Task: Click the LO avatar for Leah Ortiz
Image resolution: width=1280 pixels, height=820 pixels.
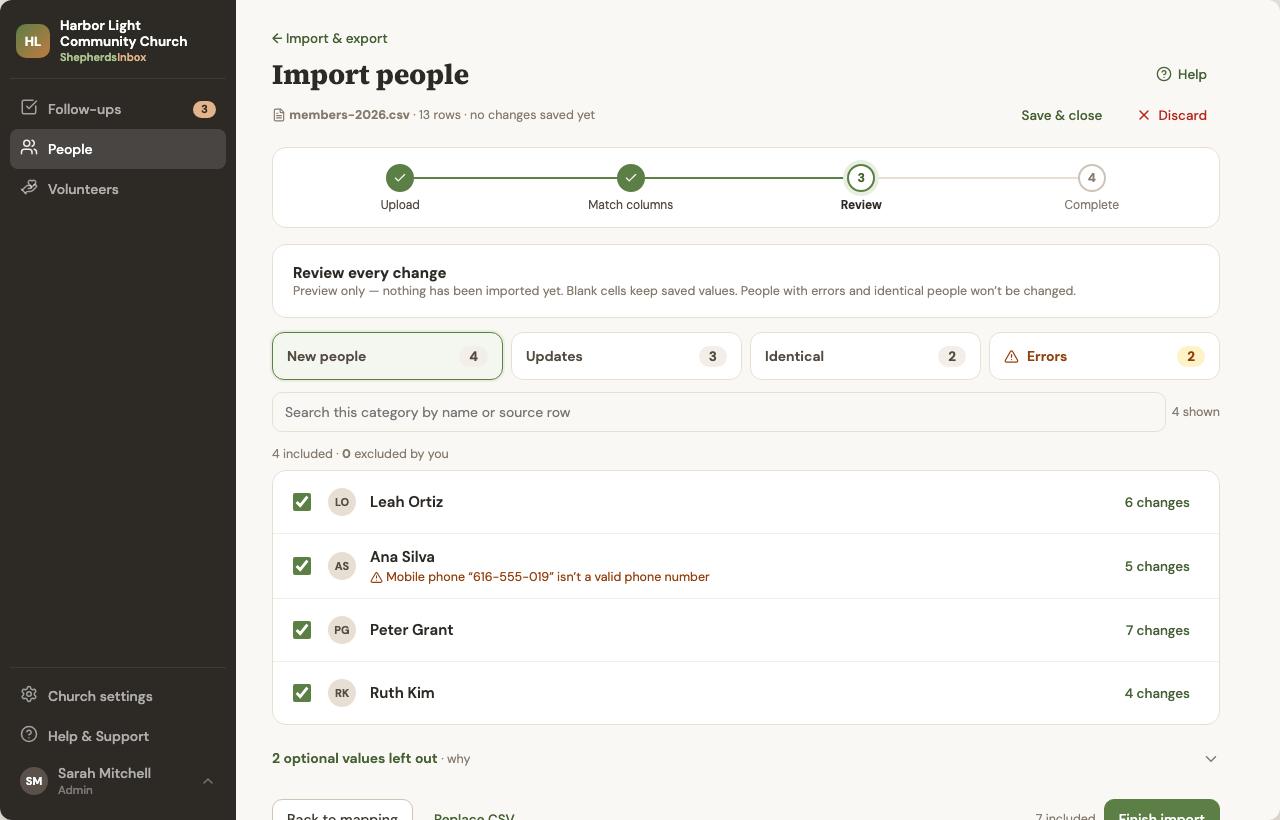Action: tap(342, 502)
